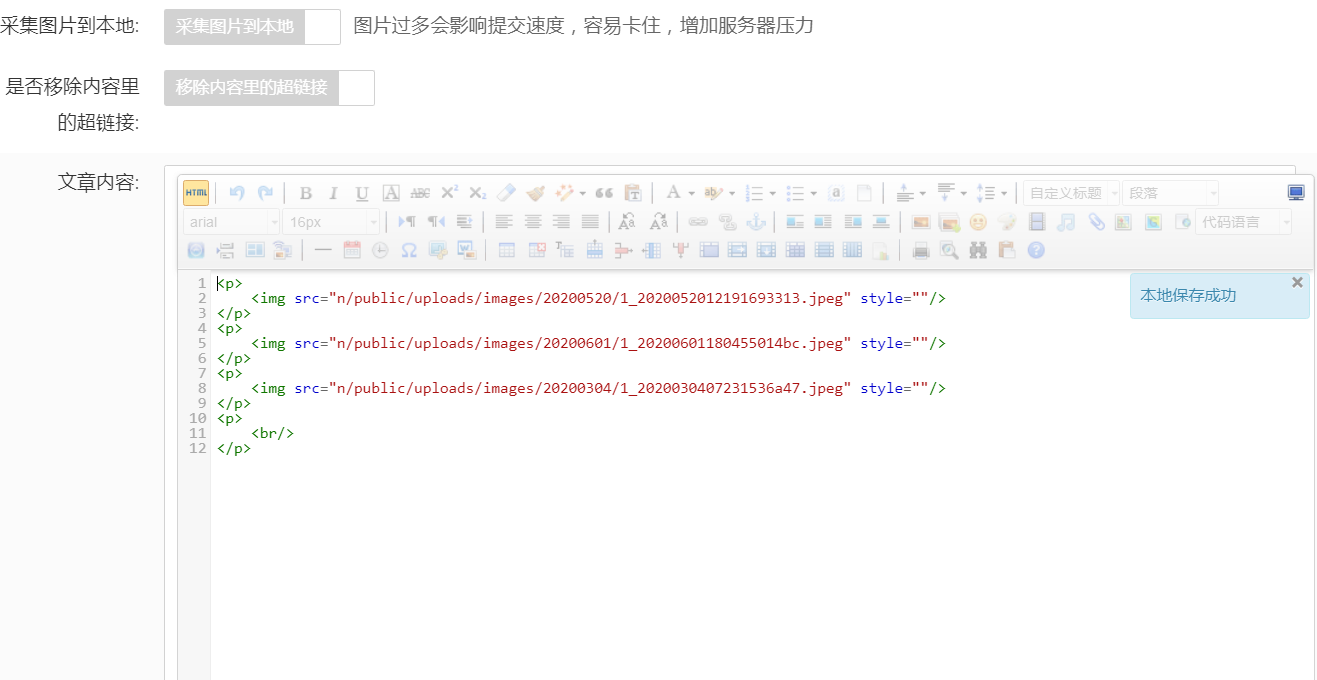Click the Underline icon
Viewport: 1317px width, 680px height.
tap(362, 193)
